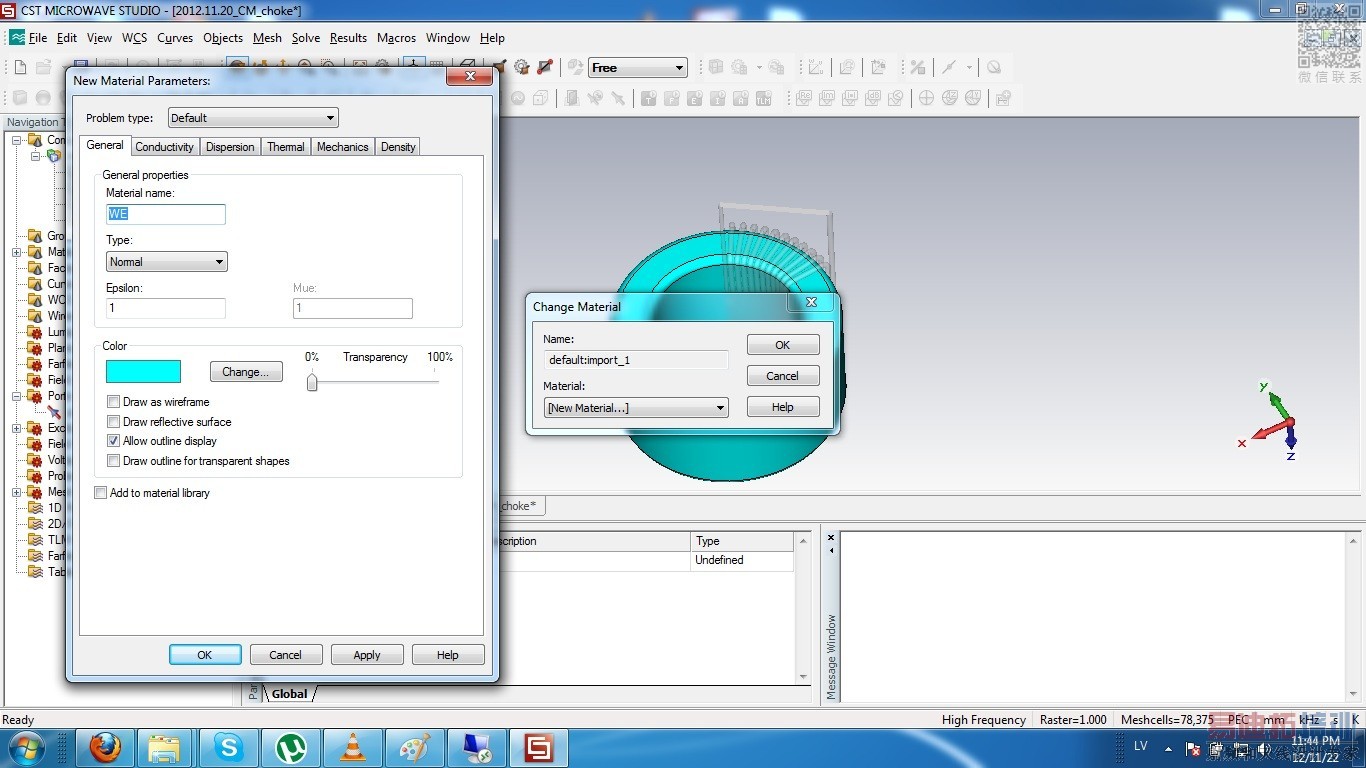Enable Draw outline for transparent shapes
Screen dimensions: 1366x768
pos(113,461)
